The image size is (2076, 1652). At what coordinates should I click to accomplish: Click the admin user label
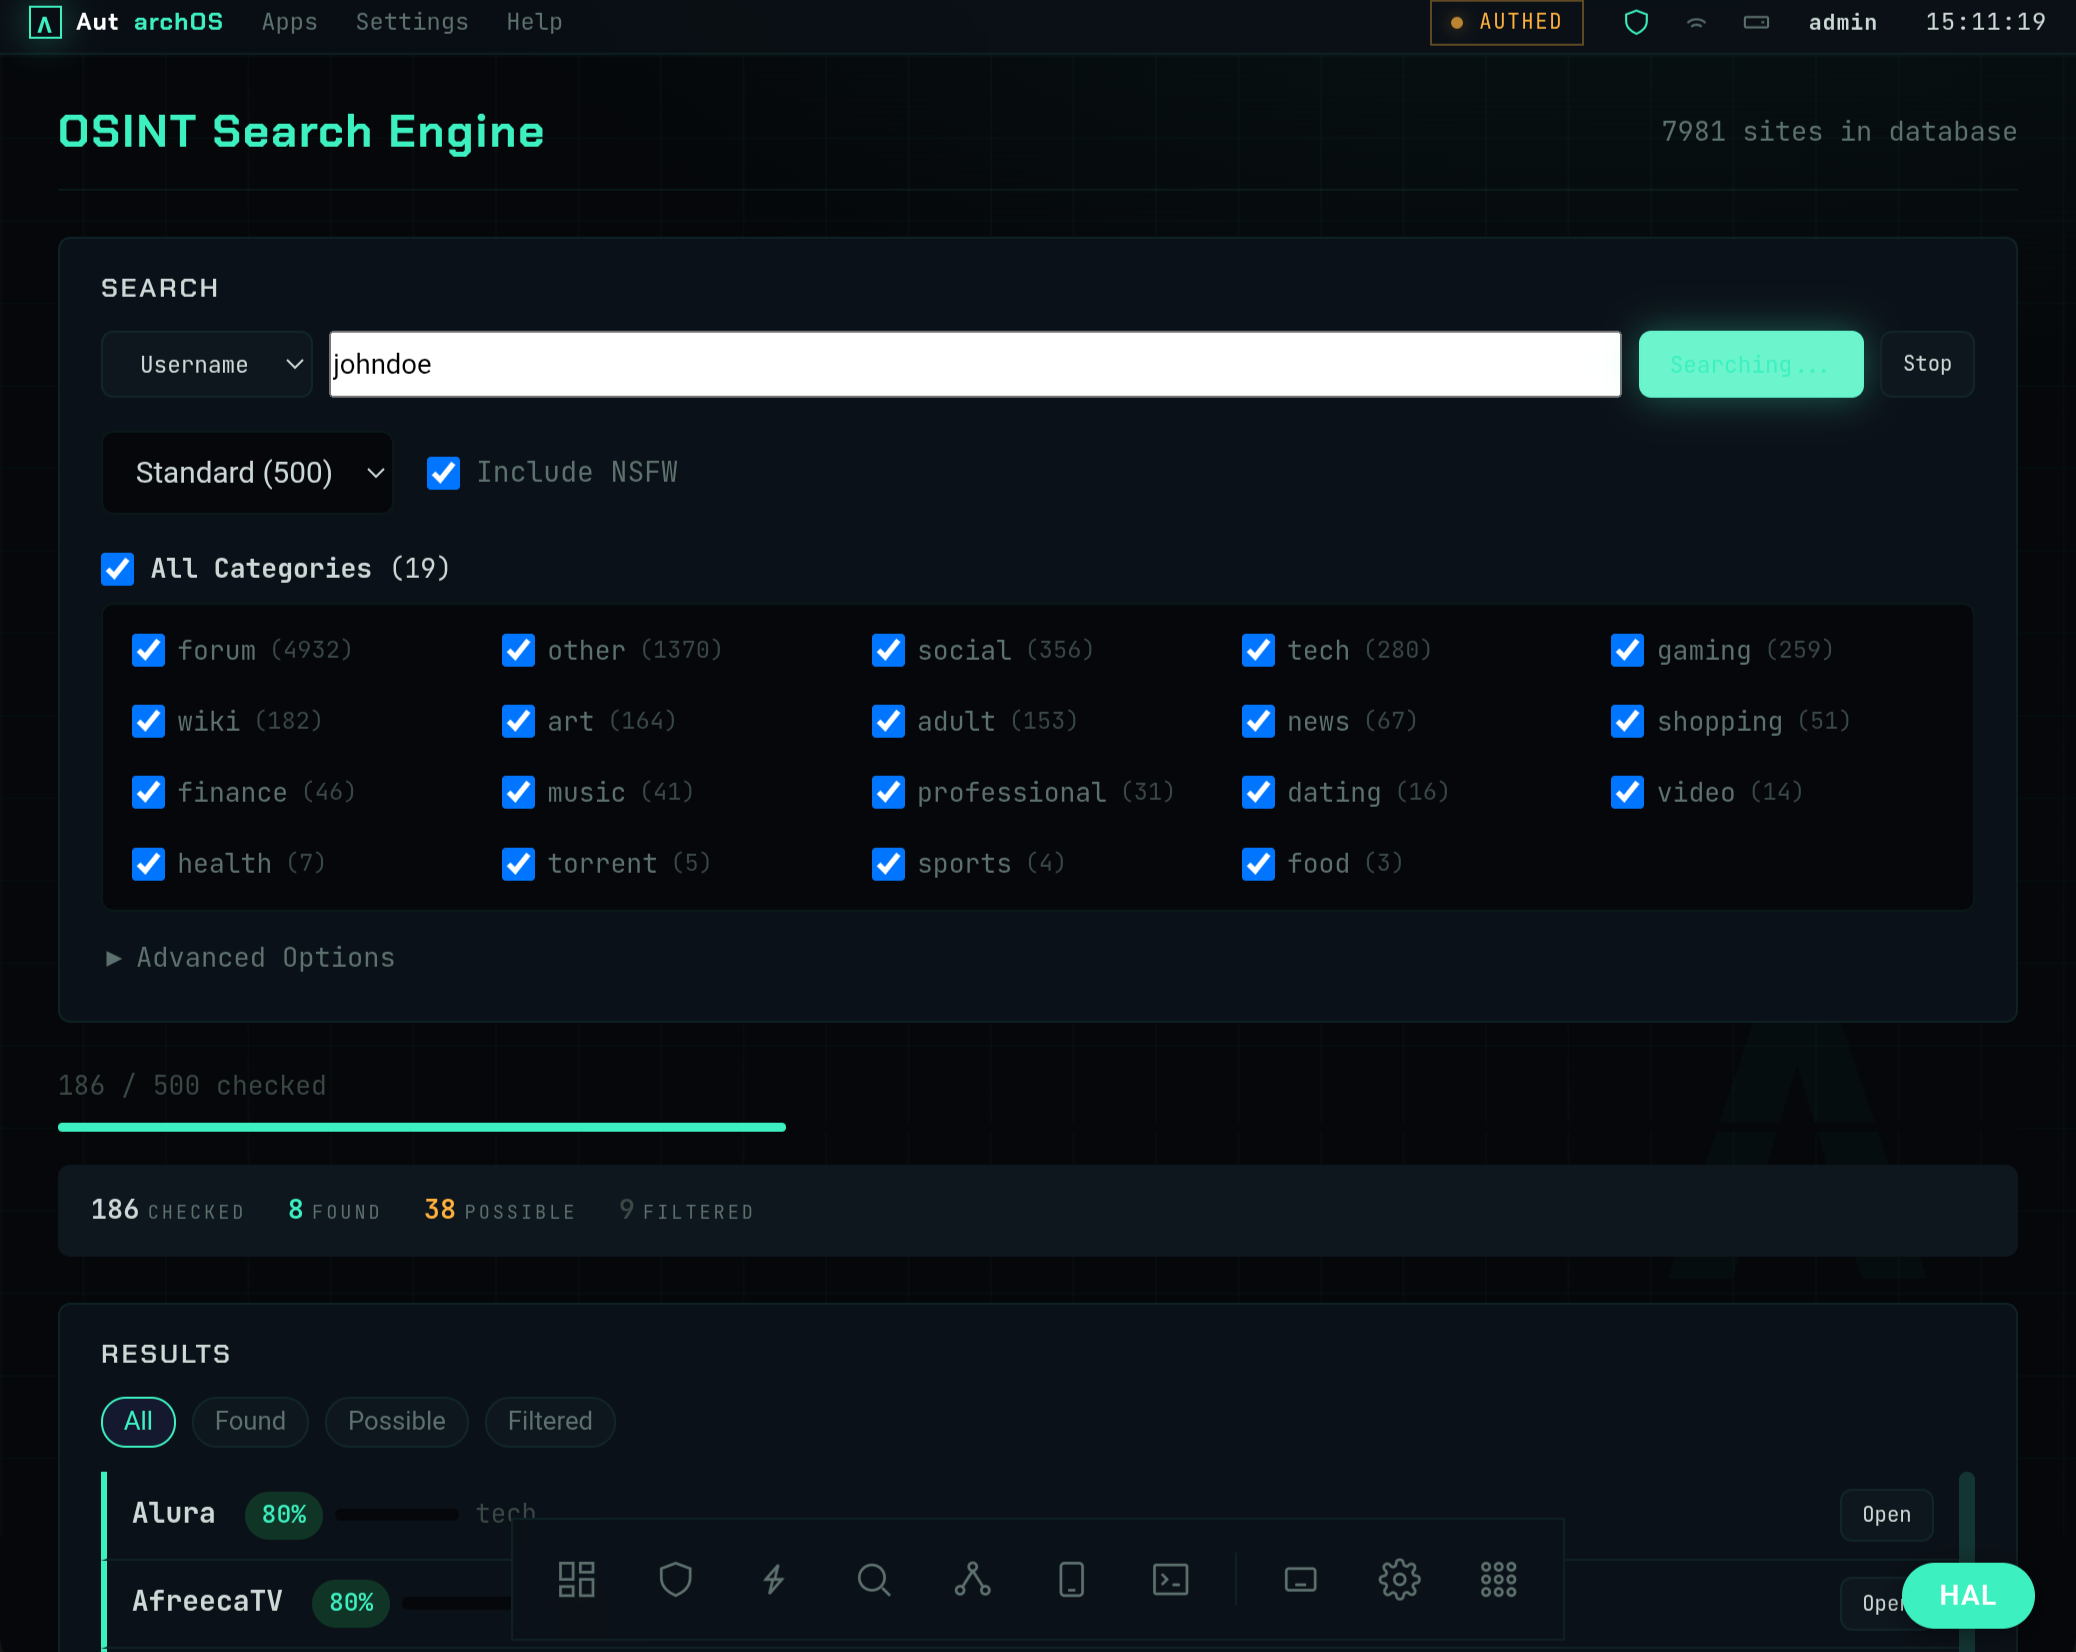[x=1842, y=22]
